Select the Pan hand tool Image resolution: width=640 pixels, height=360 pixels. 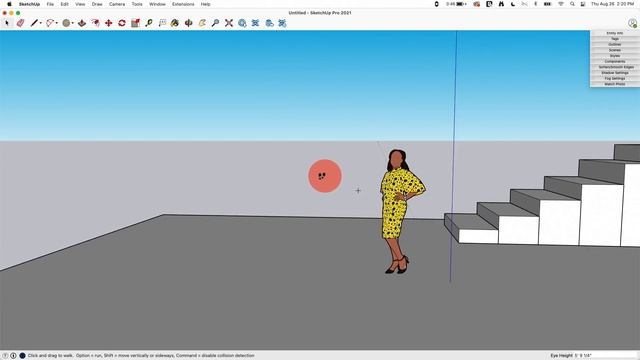202,23
